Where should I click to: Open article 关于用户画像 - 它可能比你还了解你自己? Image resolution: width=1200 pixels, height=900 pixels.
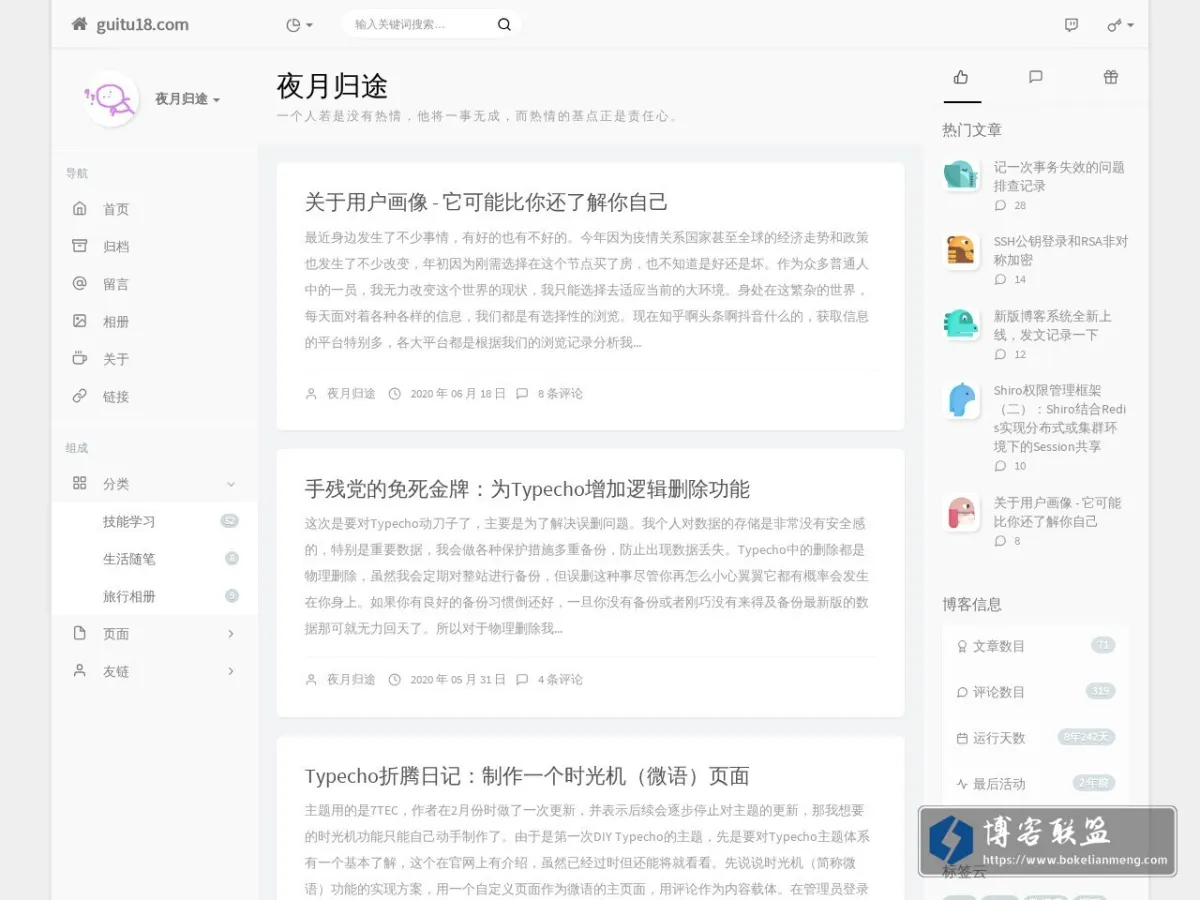click(x=486, y=202)
